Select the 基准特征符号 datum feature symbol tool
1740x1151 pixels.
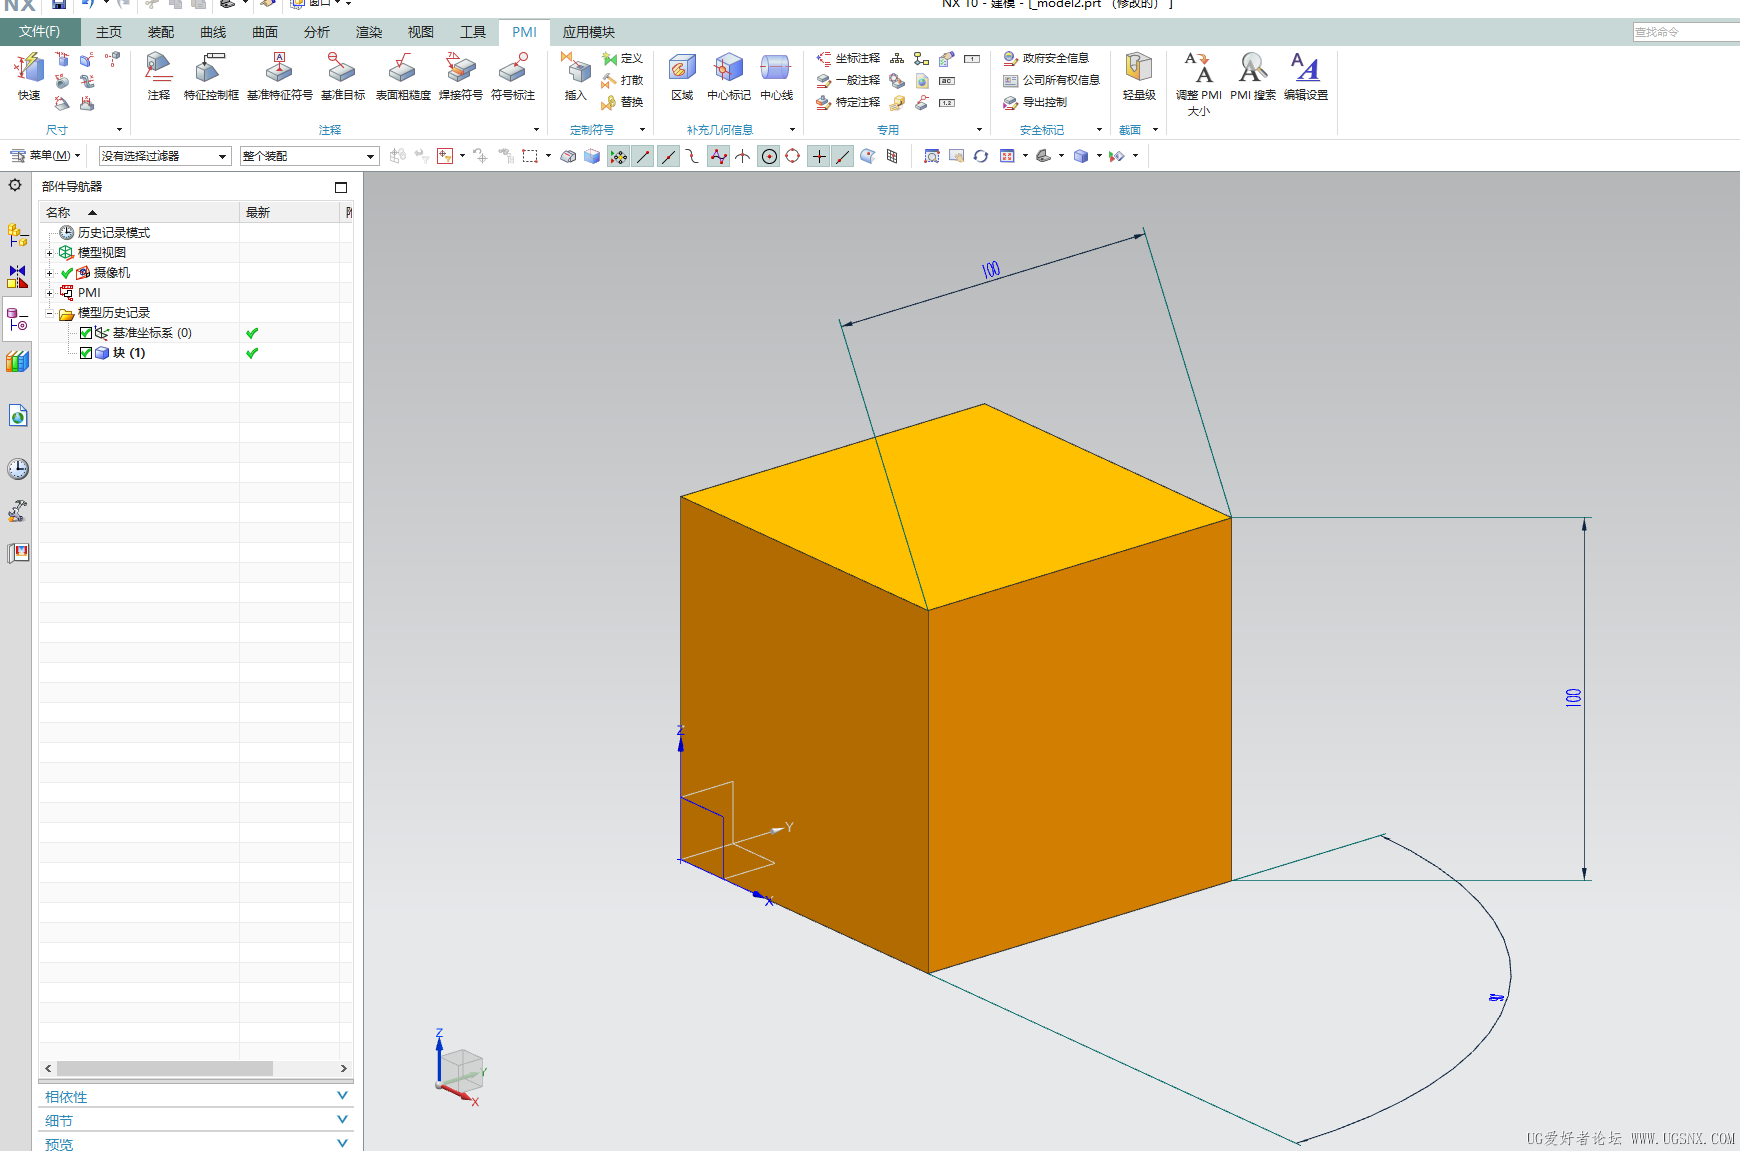[279, 77]
